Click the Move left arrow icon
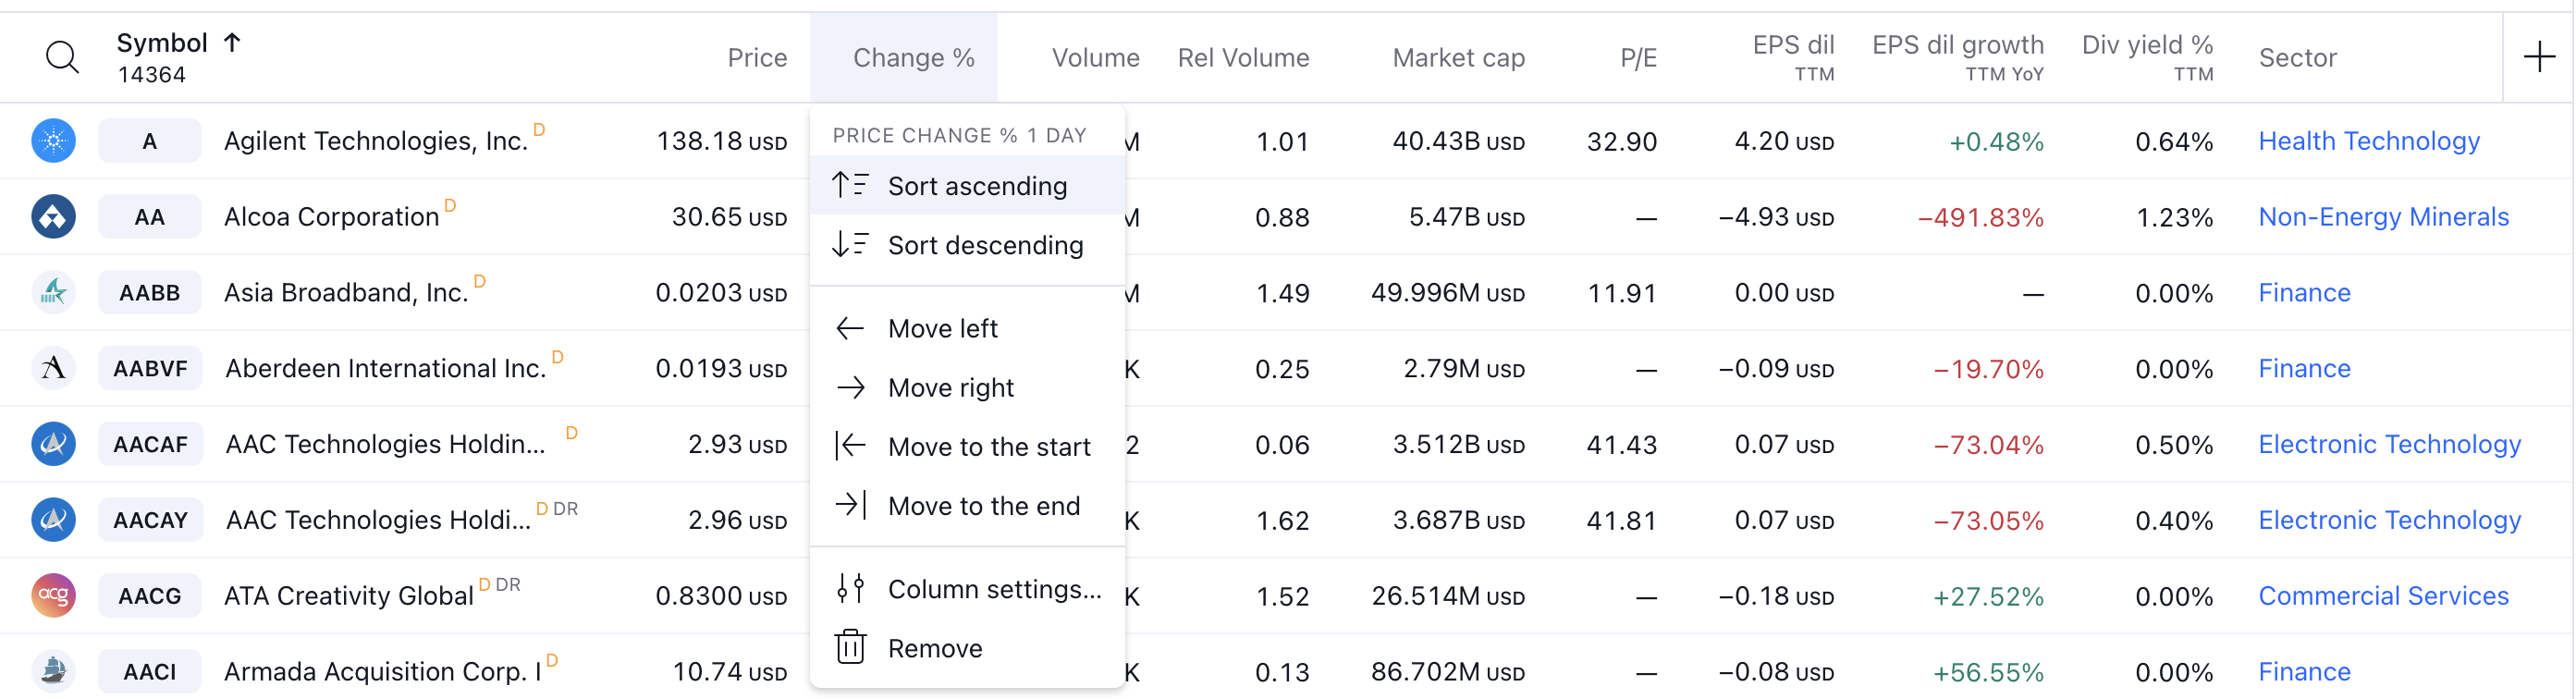Screen dimensions: 2576x699 click(850, 329)
